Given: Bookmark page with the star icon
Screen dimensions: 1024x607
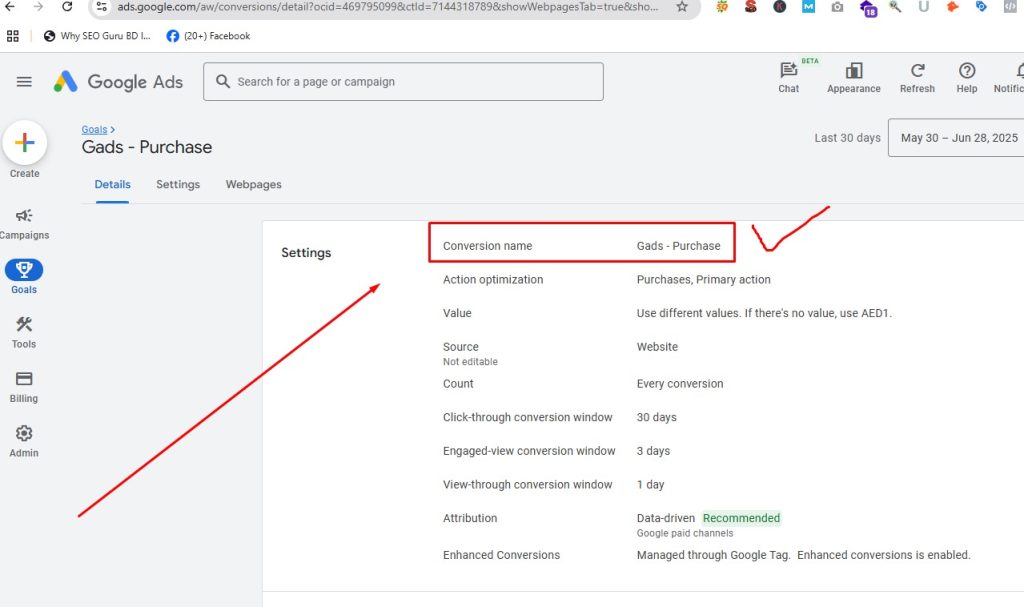Looking at the screenshot, I should (x=682, y=6).
